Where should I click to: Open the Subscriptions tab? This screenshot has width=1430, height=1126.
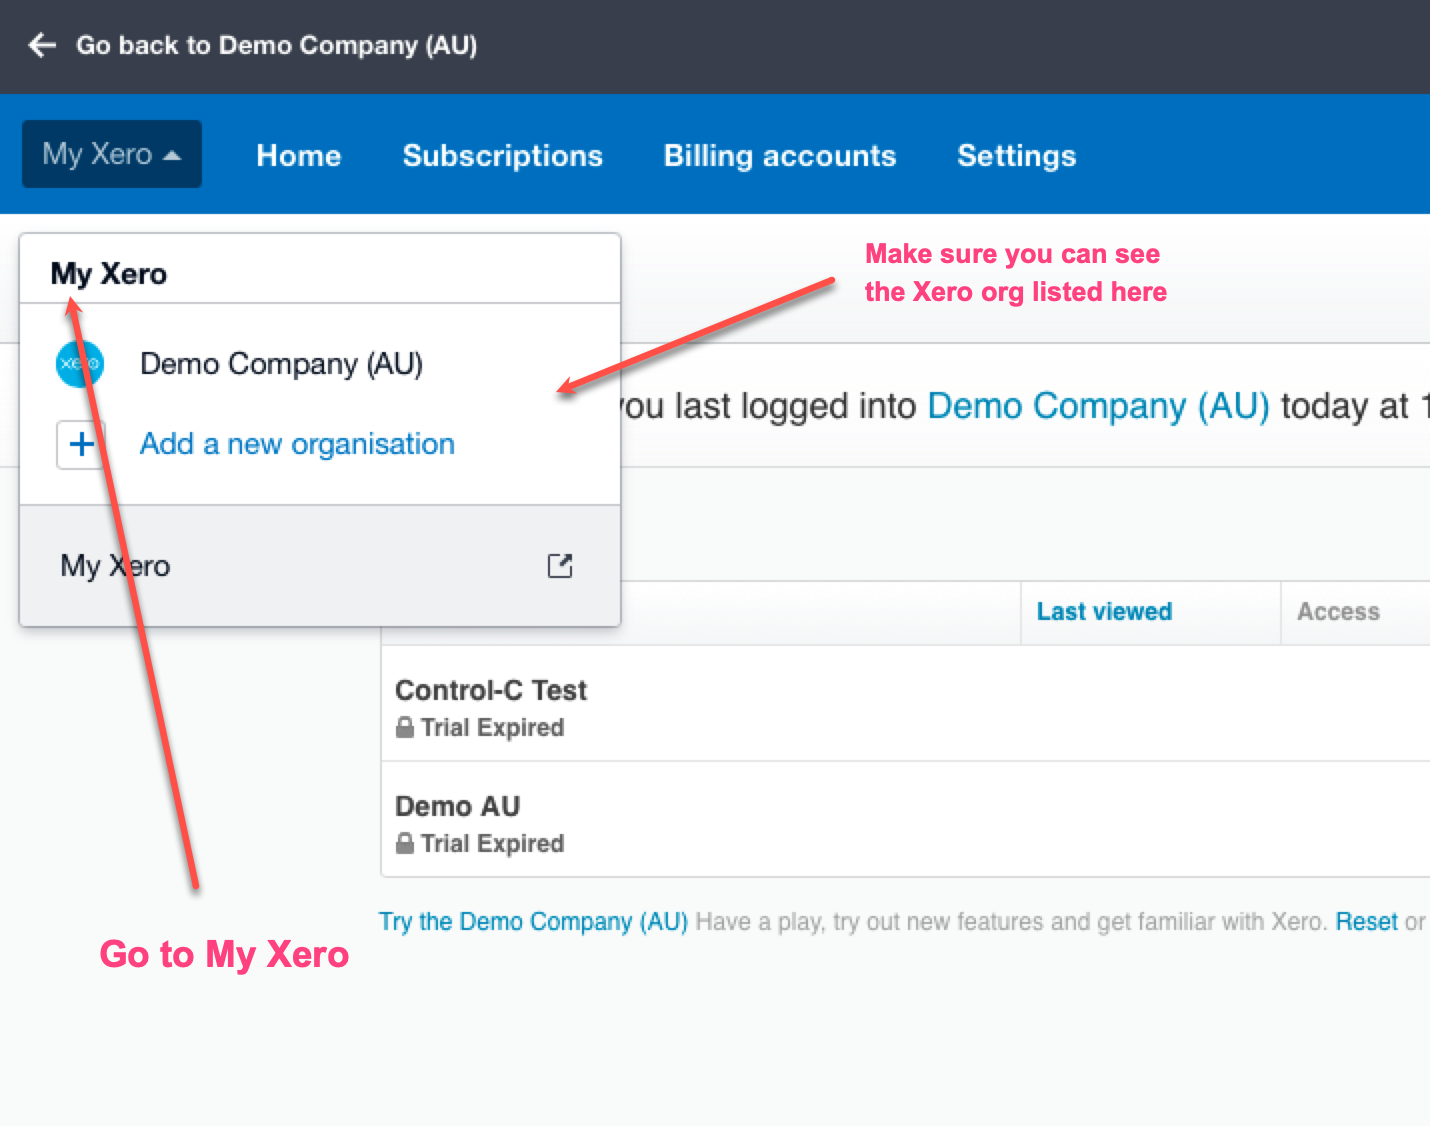503,156
